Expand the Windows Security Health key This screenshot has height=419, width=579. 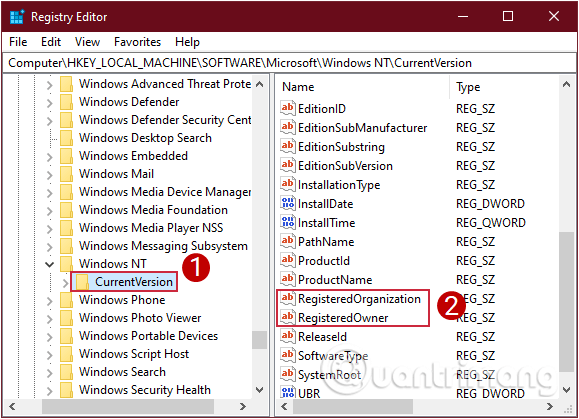click(49, 391)
